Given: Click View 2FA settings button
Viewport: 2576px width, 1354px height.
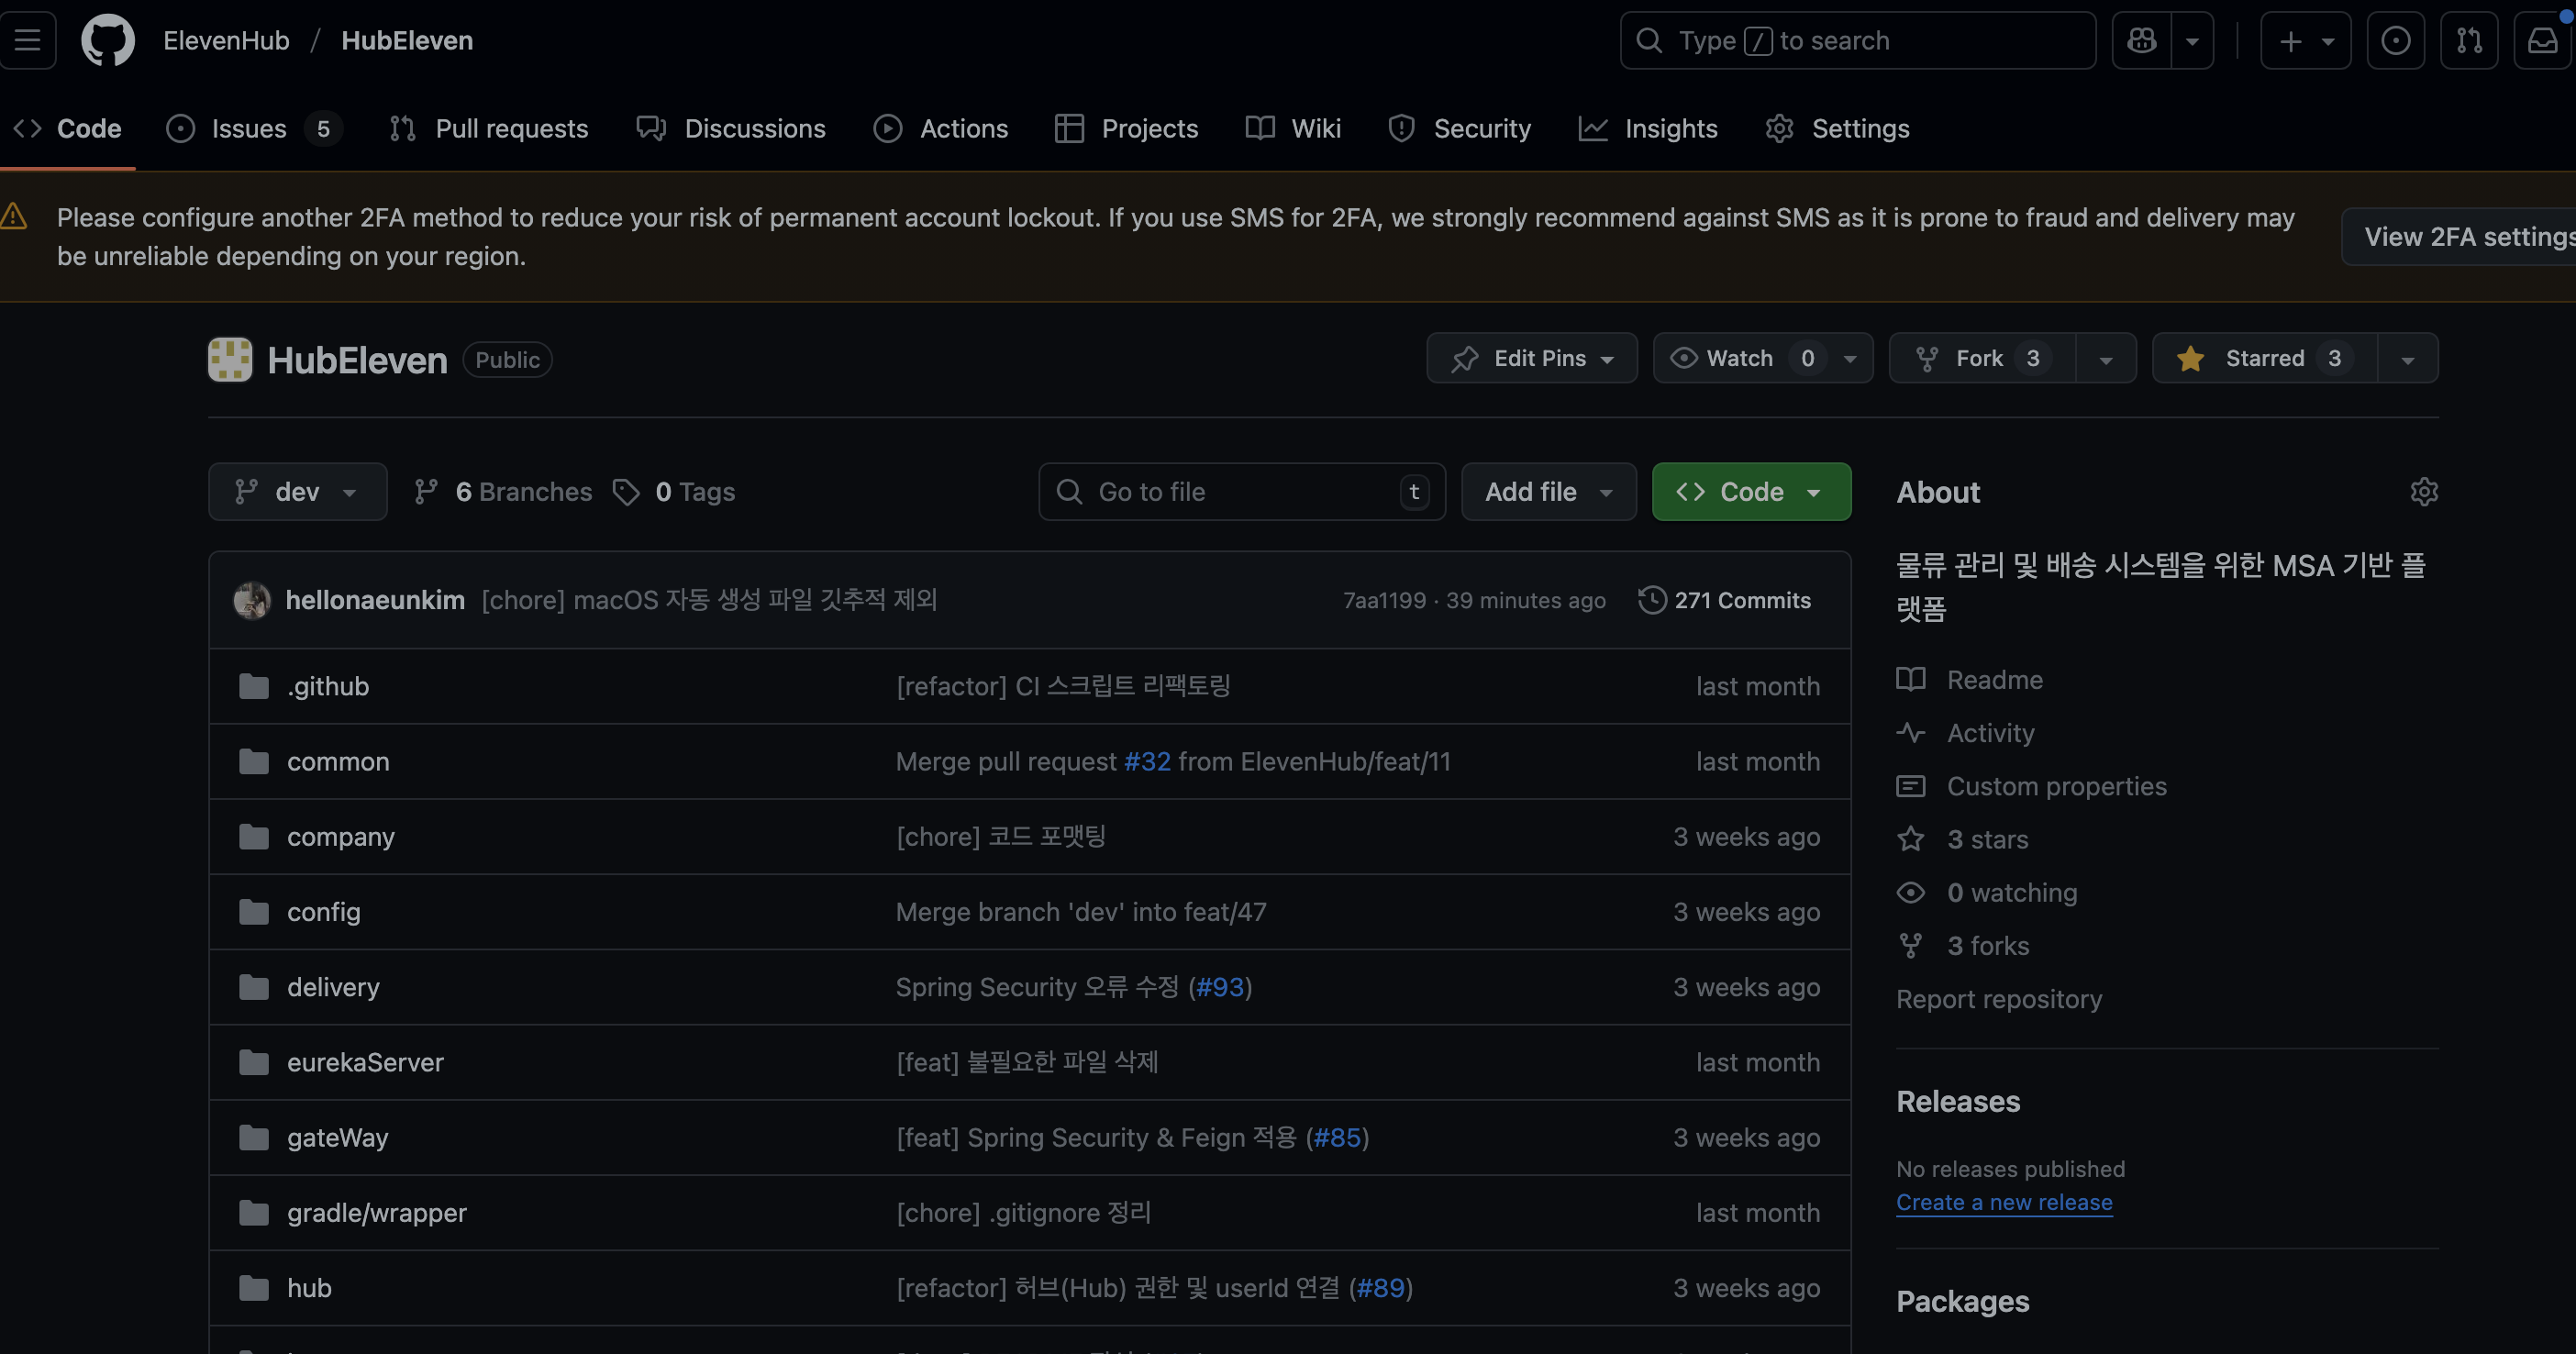Looking at the screenshot, I should pos(2460,236).
